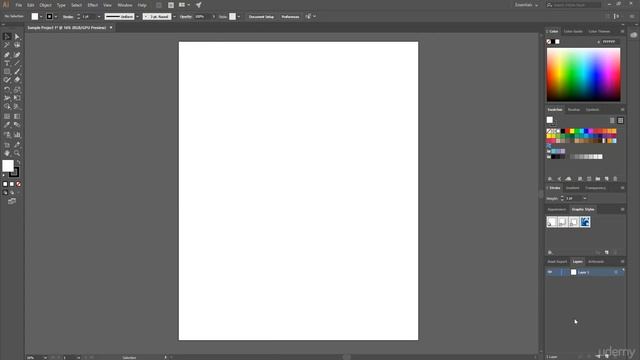Swap fill and stroke colors
This screenshot has height=360, width=640.
click(18, 162)
